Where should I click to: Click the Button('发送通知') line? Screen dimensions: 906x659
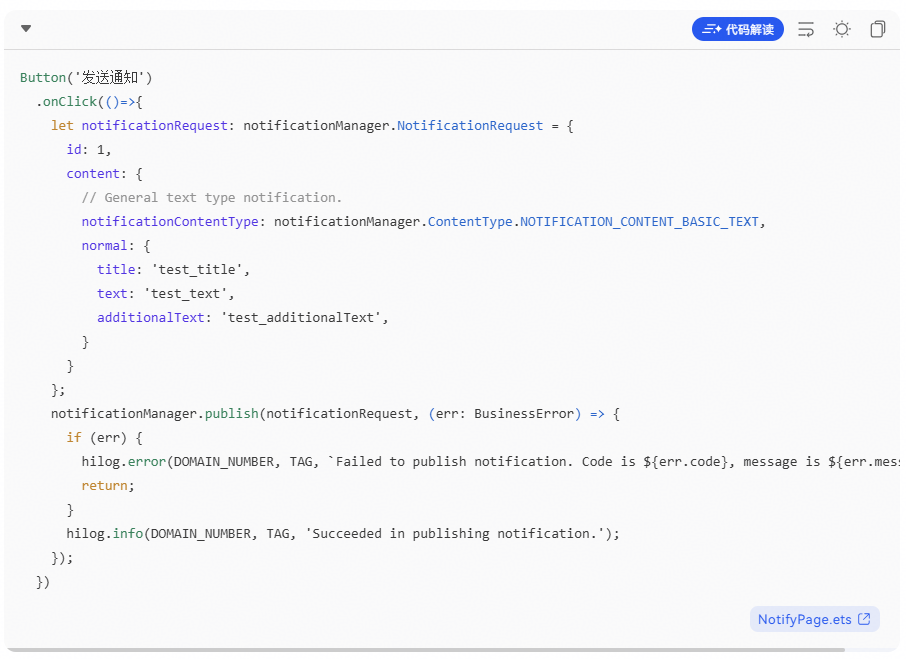[86, 77]
